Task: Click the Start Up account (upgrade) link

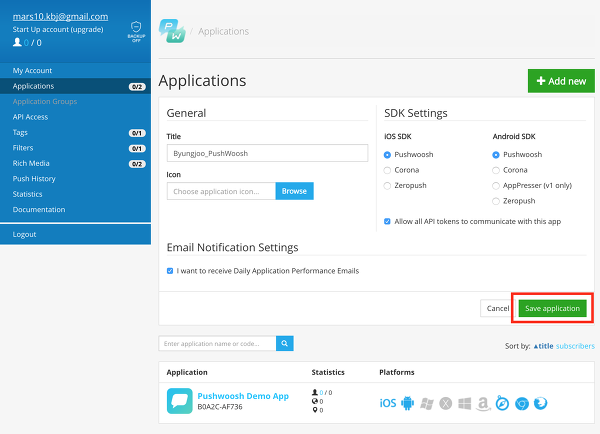Action: (x=58, y=29)
